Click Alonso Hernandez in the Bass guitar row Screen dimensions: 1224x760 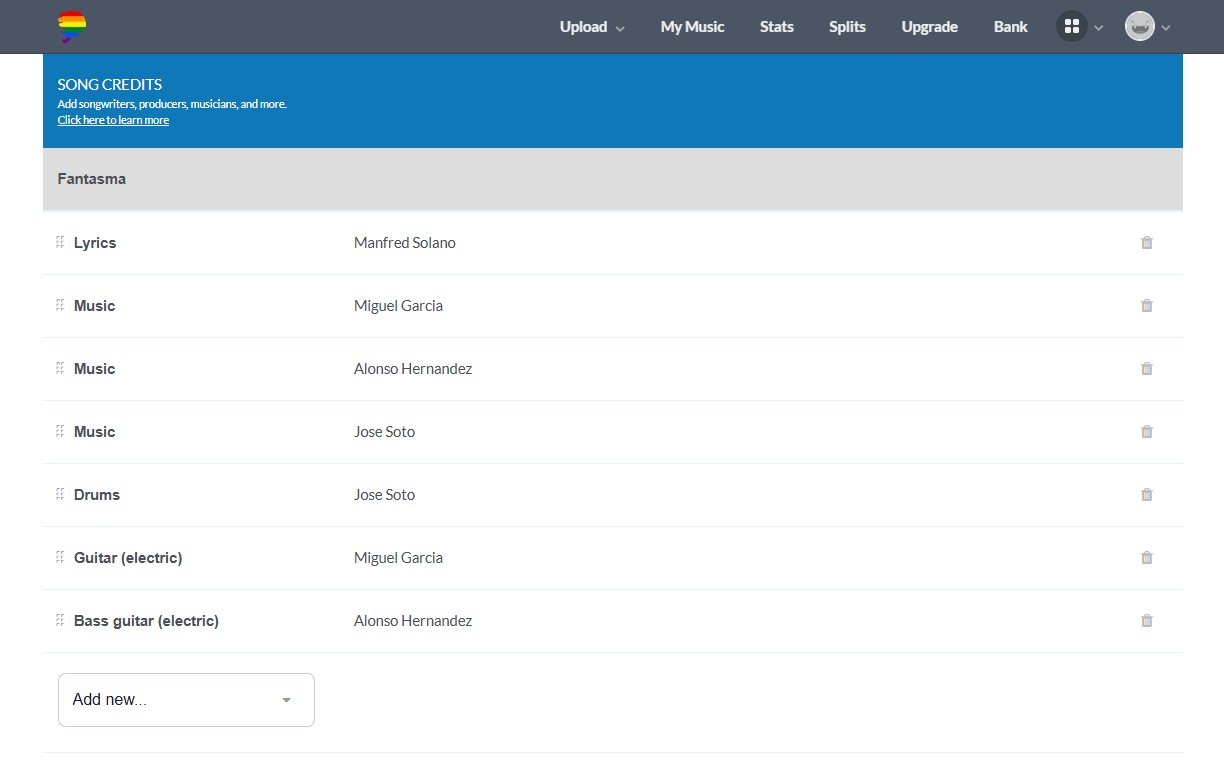click(x=413, y=621)
